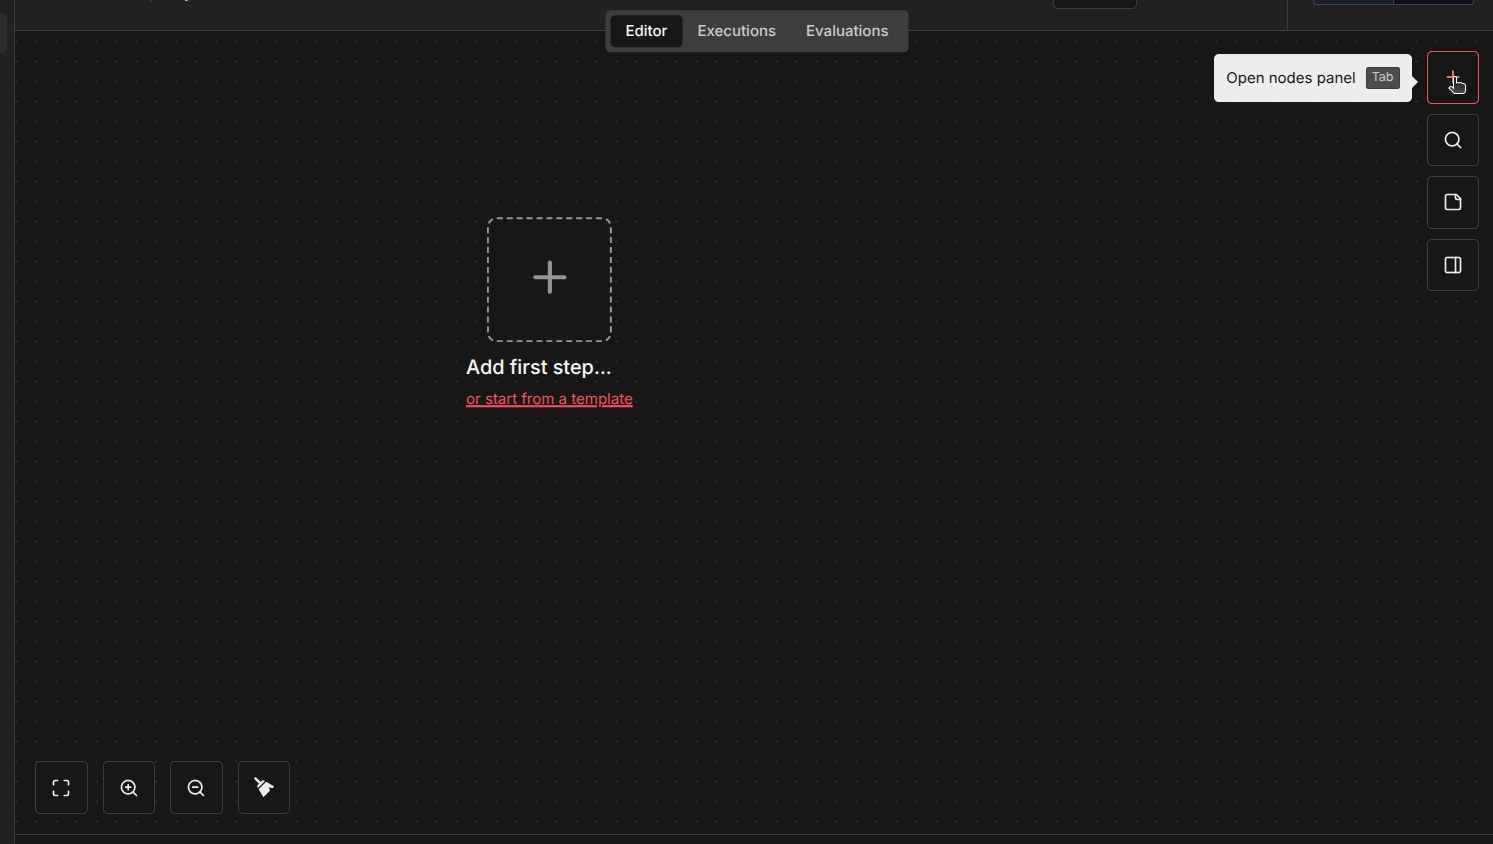The image size is (1493, 844).
Task: Tidy up workflow with broom icon
Action: coord(264,788)
